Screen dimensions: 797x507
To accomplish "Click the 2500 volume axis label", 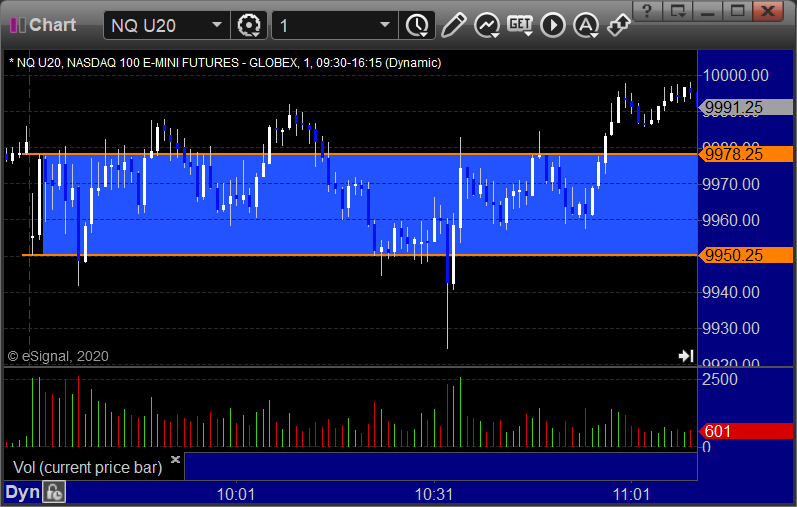I will pyautogui.click(x=720, y=379).
